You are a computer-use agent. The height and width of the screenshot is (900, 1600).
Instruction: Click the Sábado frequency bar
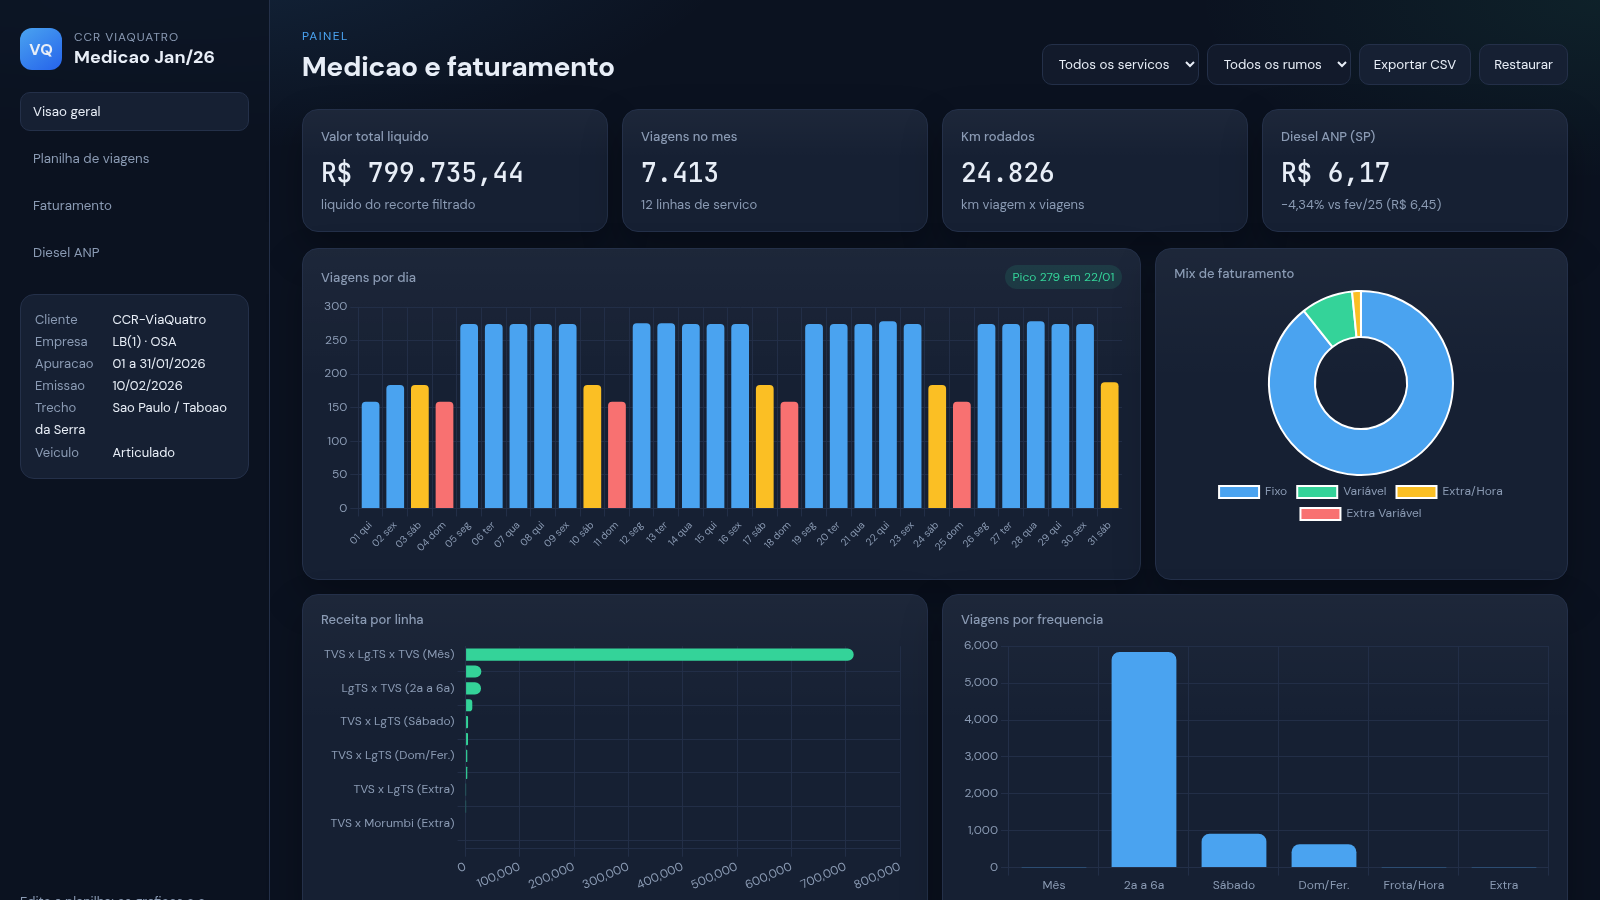pyautogui.click(x=1234, y=850)
